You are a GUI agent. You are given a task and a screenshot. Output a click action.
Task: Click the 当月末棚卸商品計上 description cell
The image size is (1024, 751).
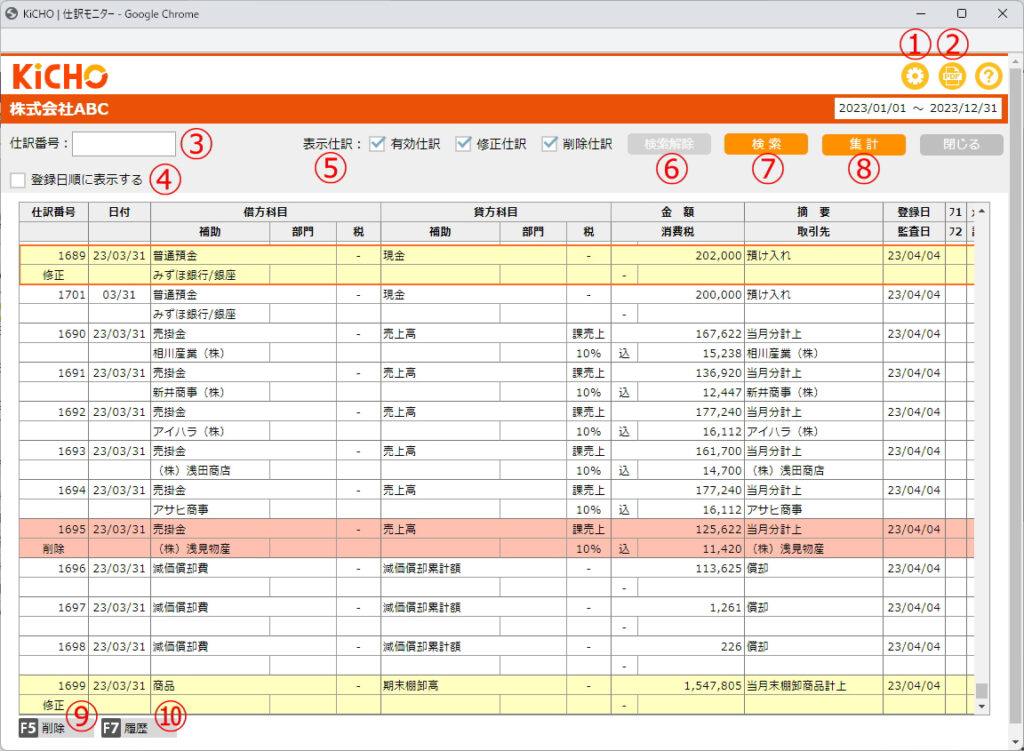point(814,686)
